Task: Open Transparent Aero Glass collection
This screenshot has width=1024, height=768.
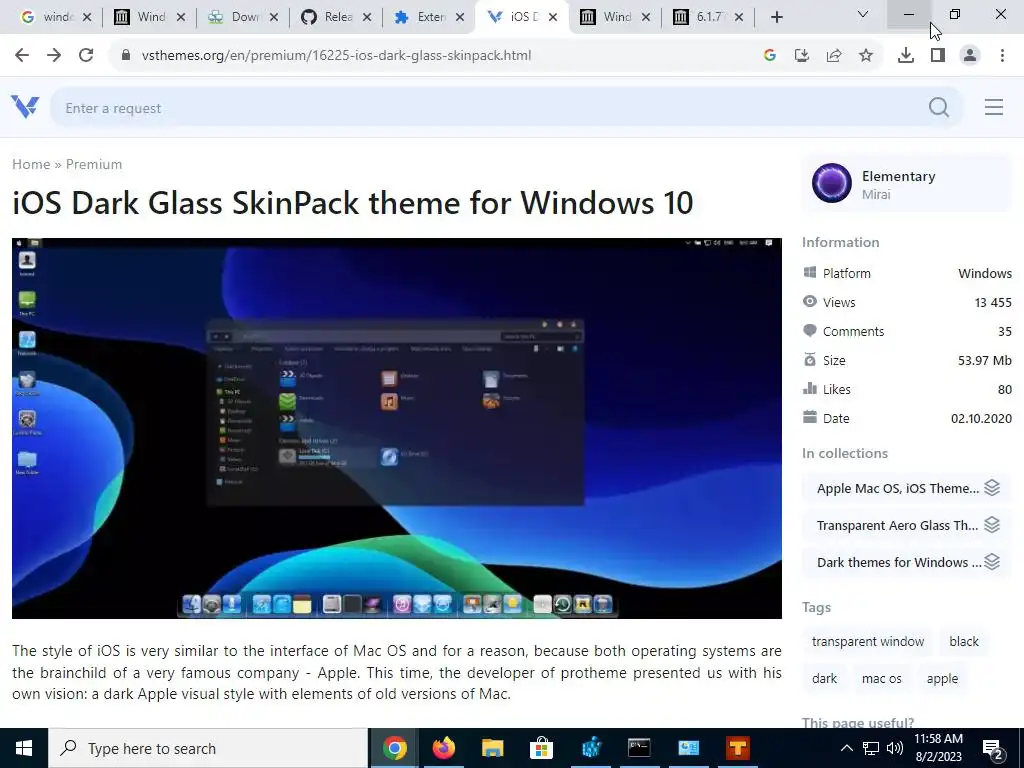Action: coord(907,525)
